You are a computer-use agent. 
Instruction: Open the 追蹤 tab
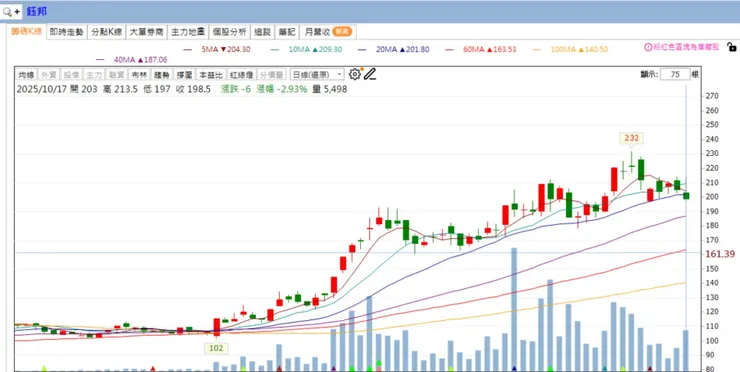[x=262, y=32]
